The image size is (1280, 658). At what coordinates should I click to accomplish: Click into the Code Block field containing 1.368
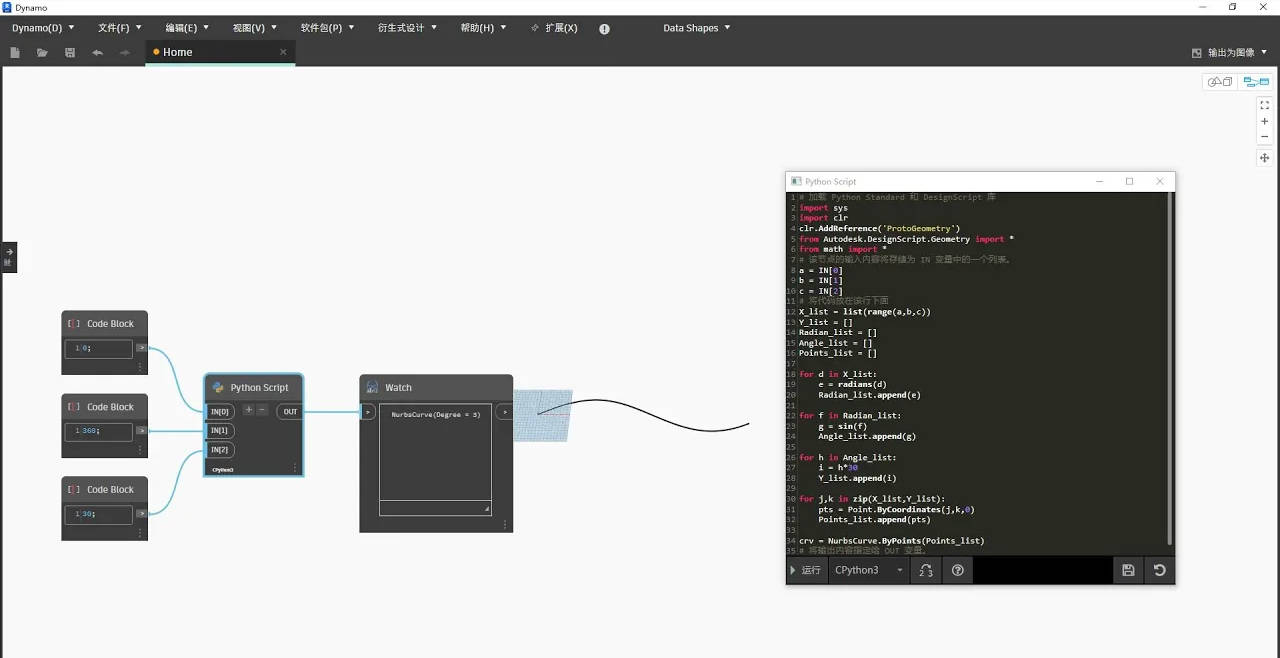click(97, 431)
